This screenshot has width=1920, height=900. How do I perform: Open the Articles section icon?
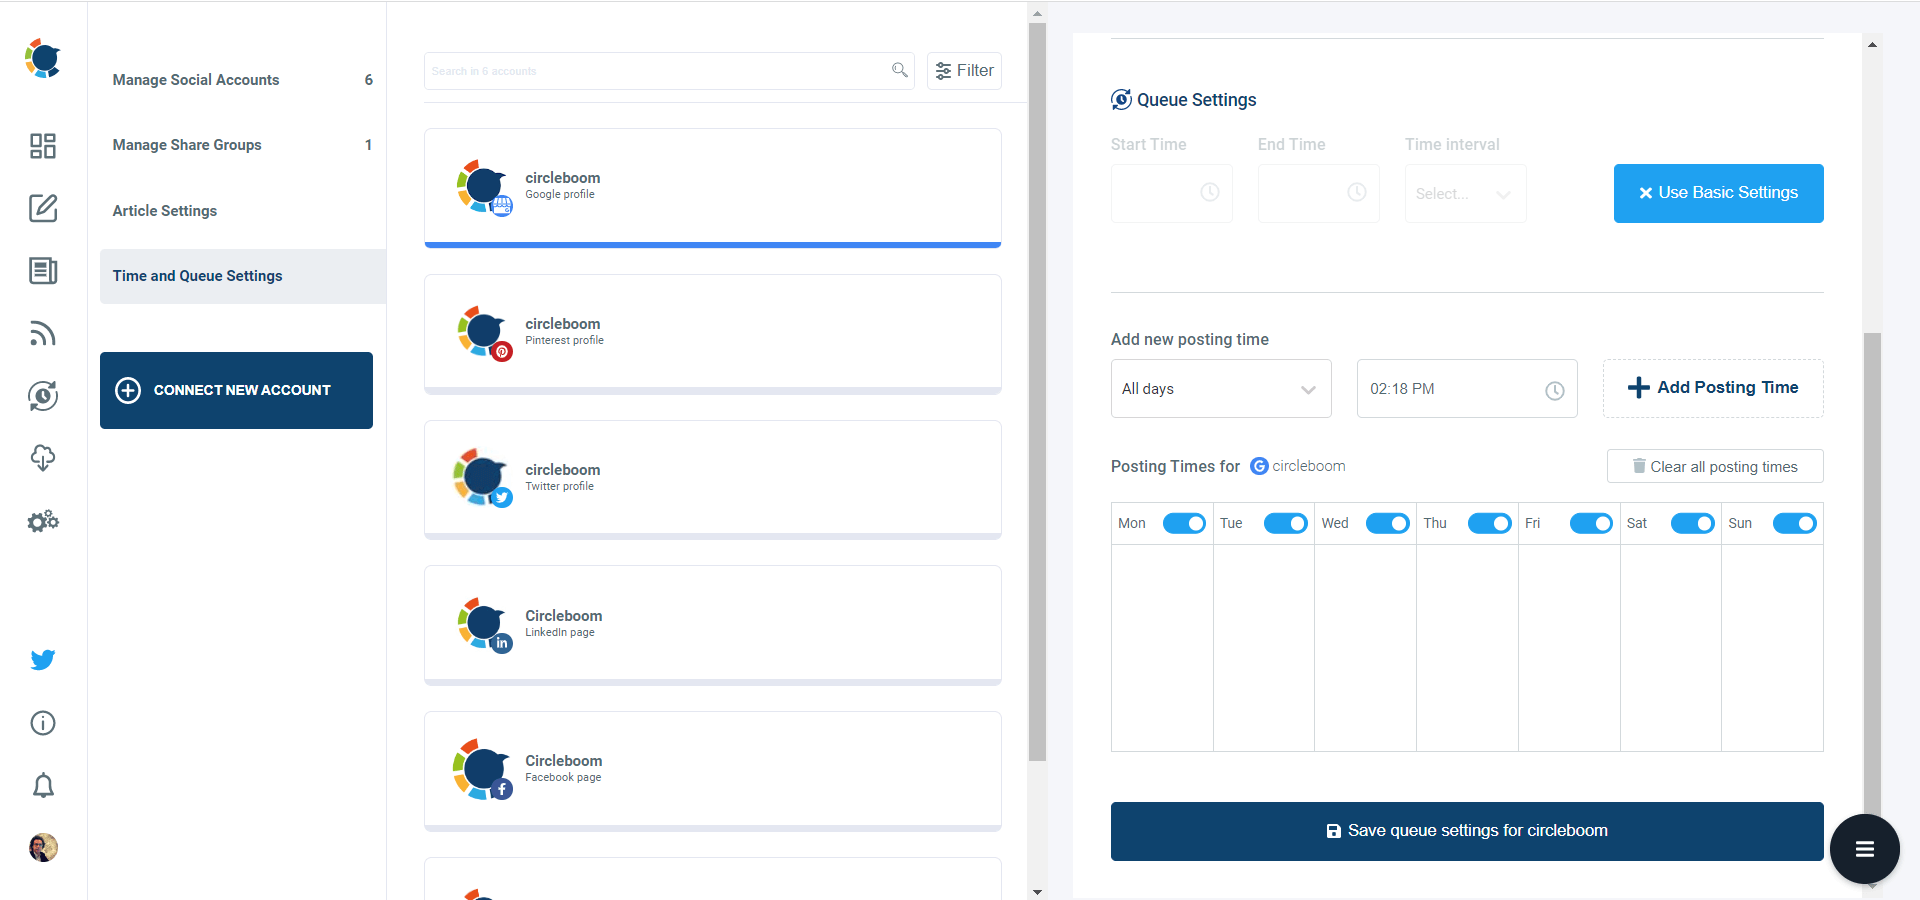[42, 271]
